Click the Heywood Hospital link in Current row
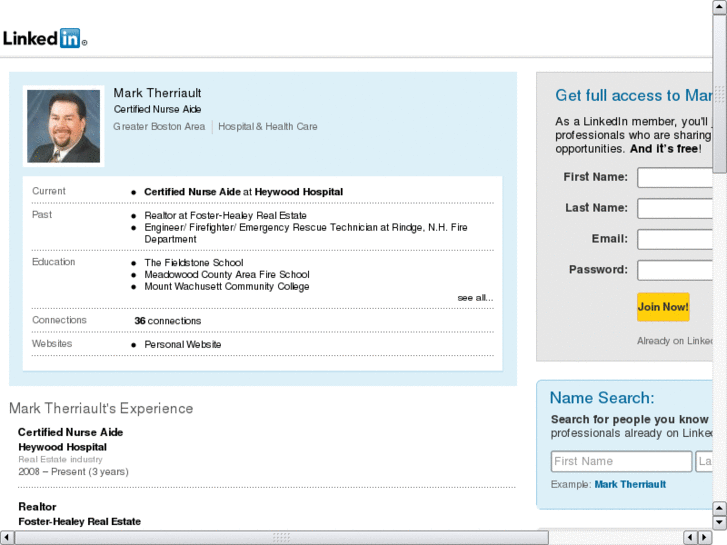The width and height of the screenshot is (727, 545). pyautogui.click(x=299, y=192)
